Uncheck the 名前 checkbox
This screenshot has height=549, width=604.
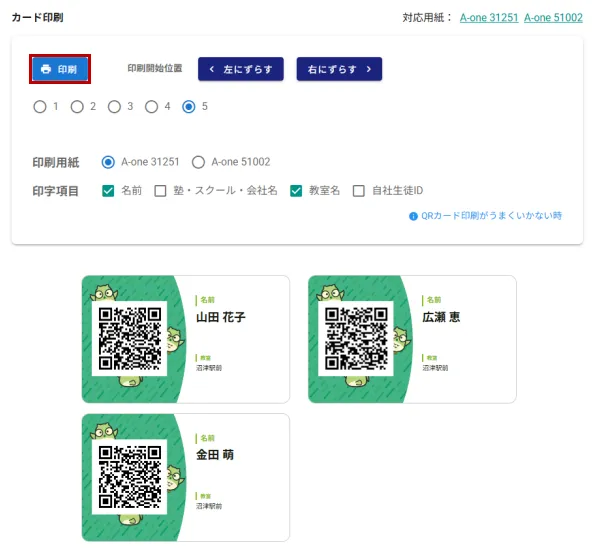click(x=109, y=191)
